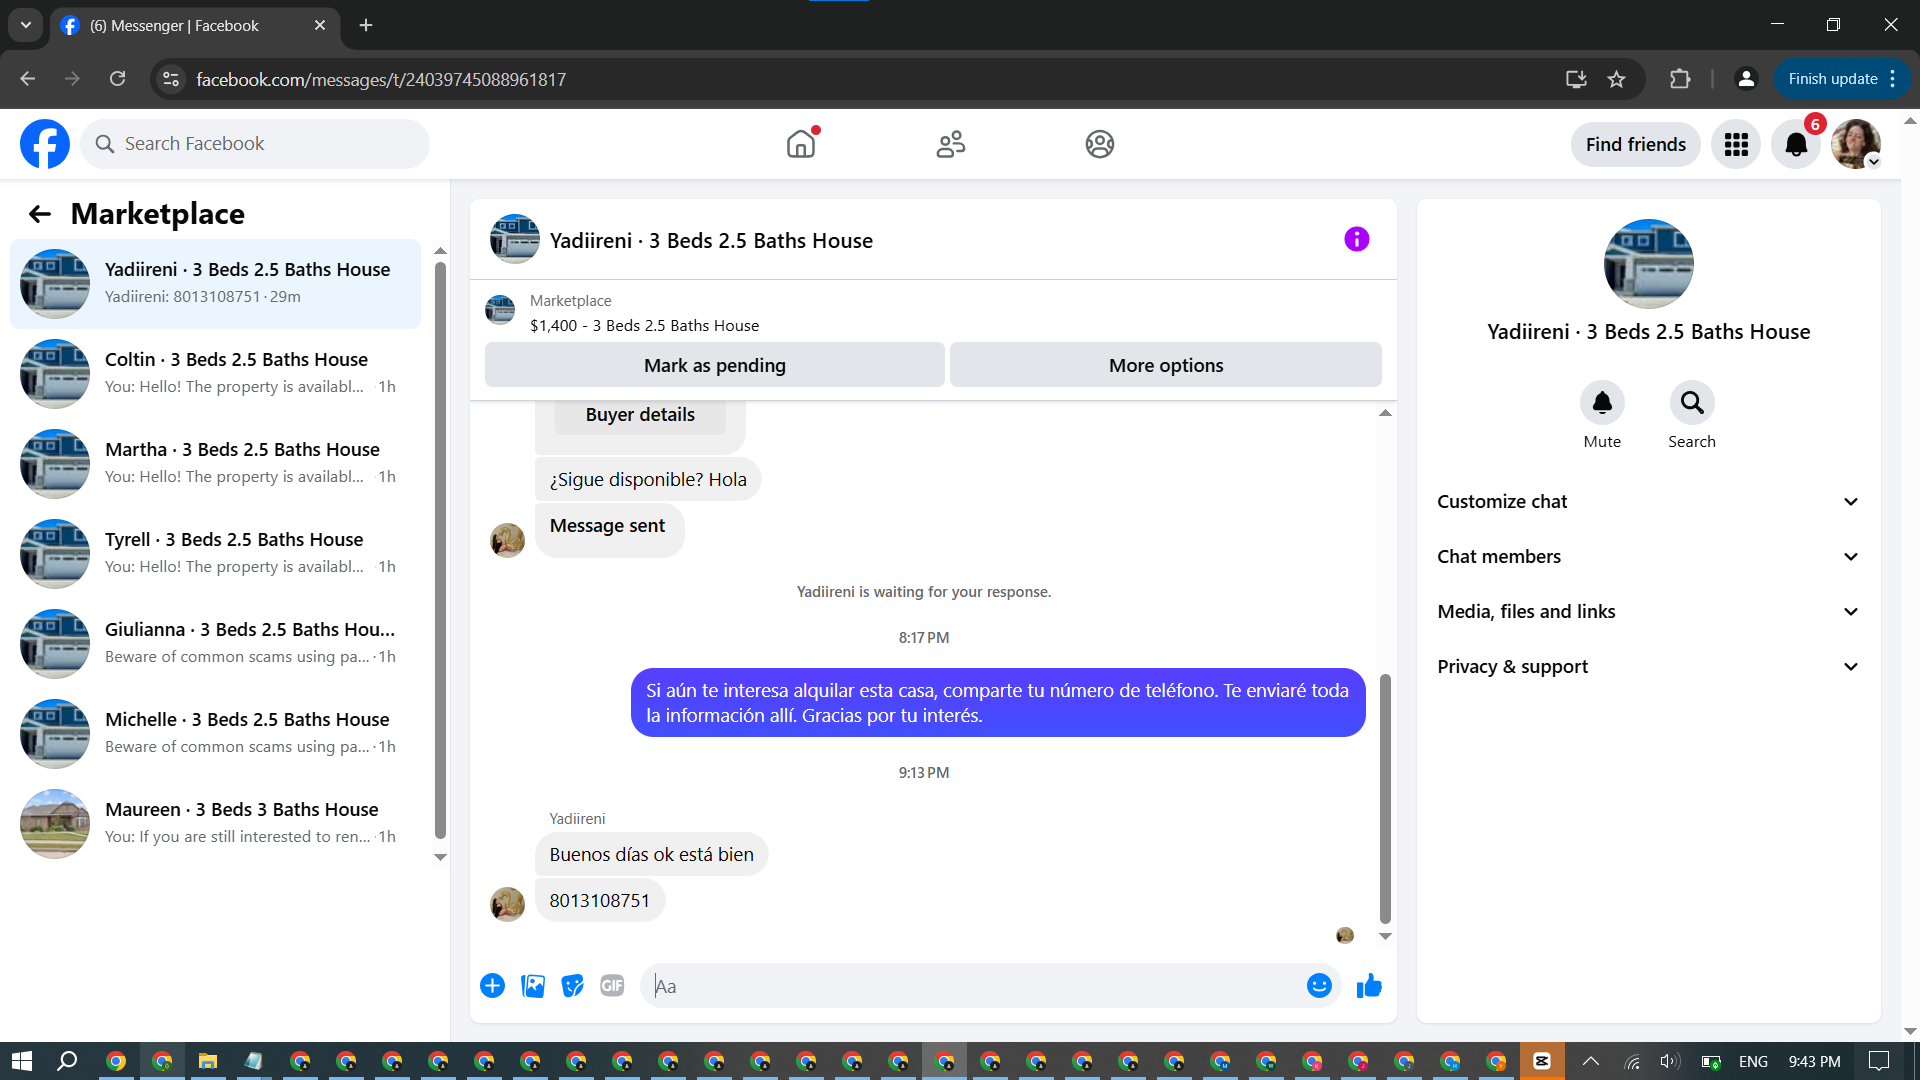Click the Find friends button
This screenshot has width=1920, height=1080.
pos(1635,145)
